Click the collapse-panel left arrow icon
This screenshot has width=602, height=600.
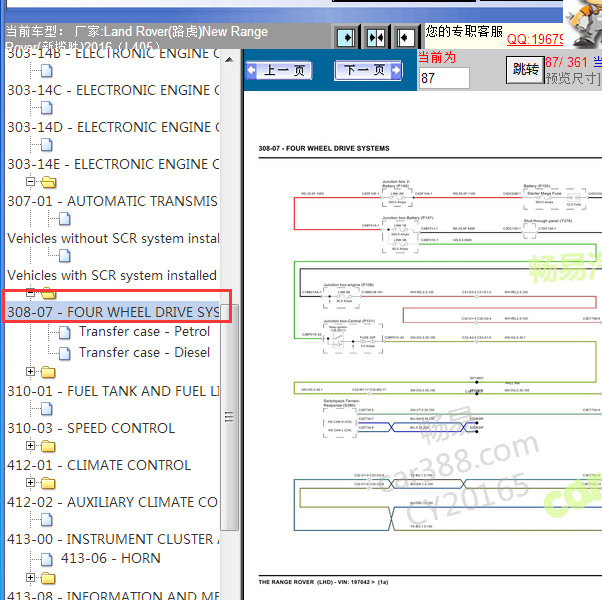[405, 38]
